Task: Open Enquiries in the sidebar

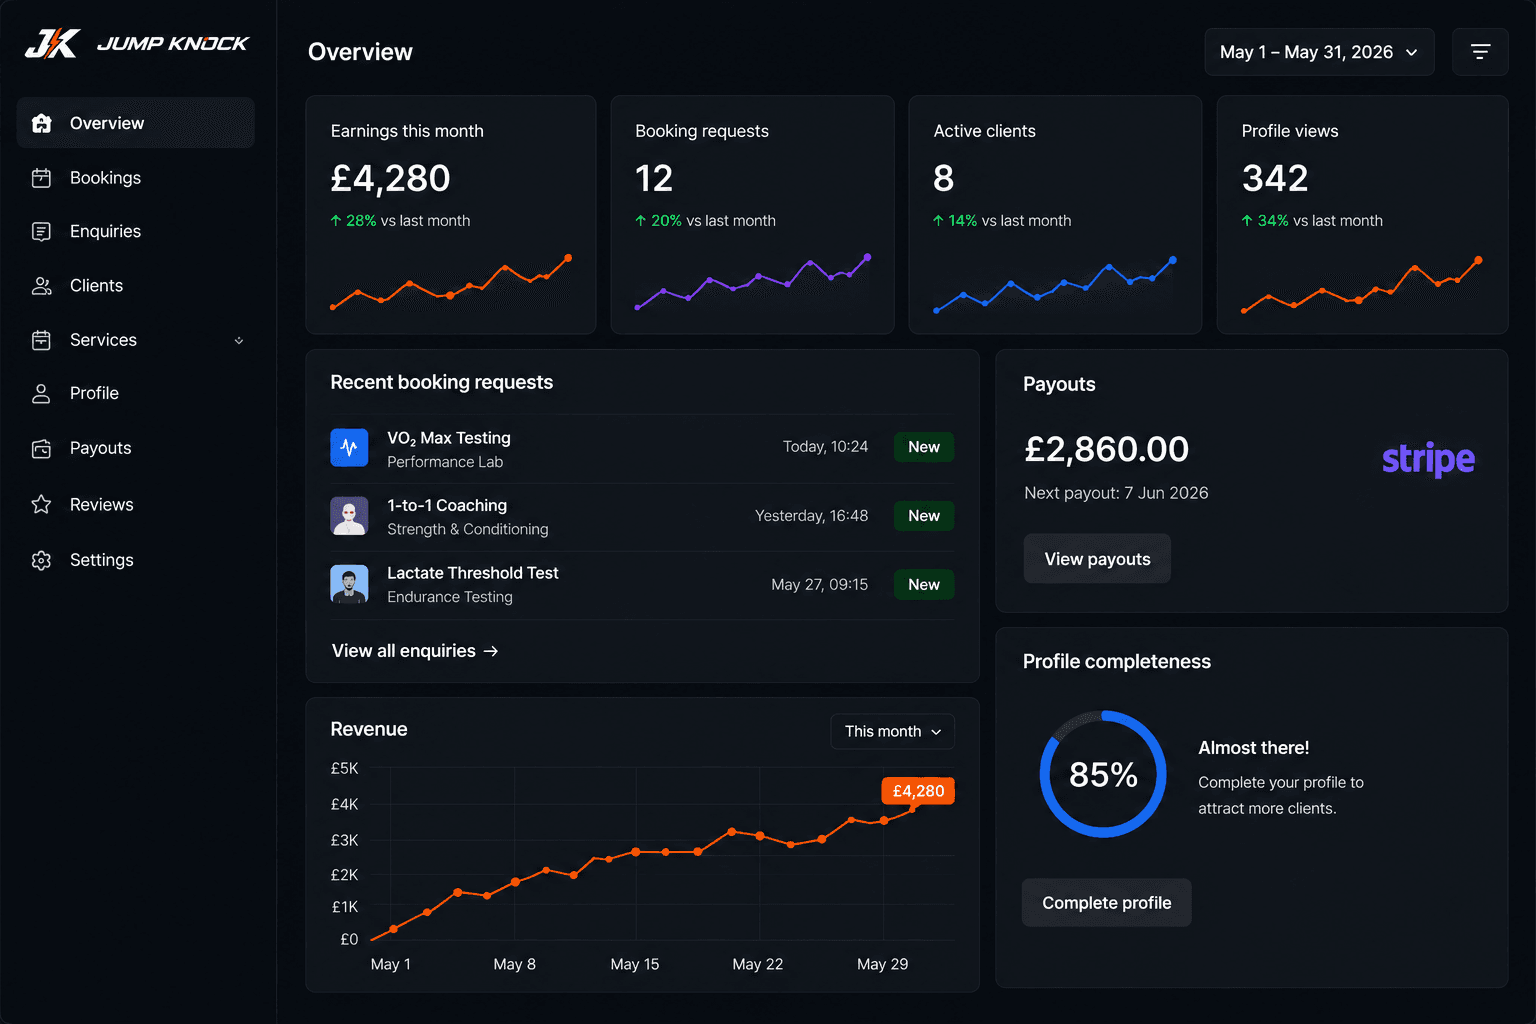Action: point(136,231)
